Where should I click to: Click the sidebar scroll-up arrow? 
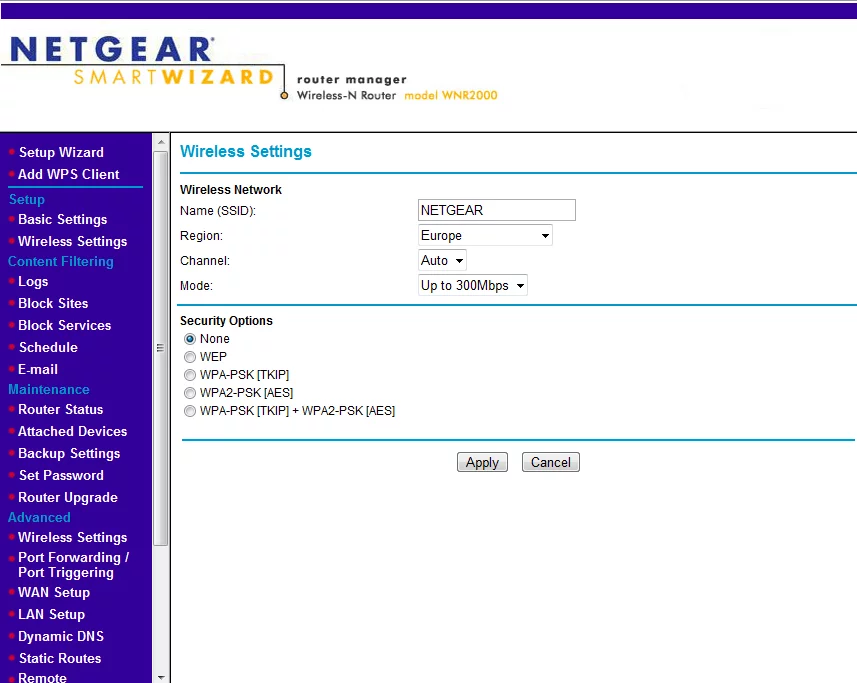point(161,142)
